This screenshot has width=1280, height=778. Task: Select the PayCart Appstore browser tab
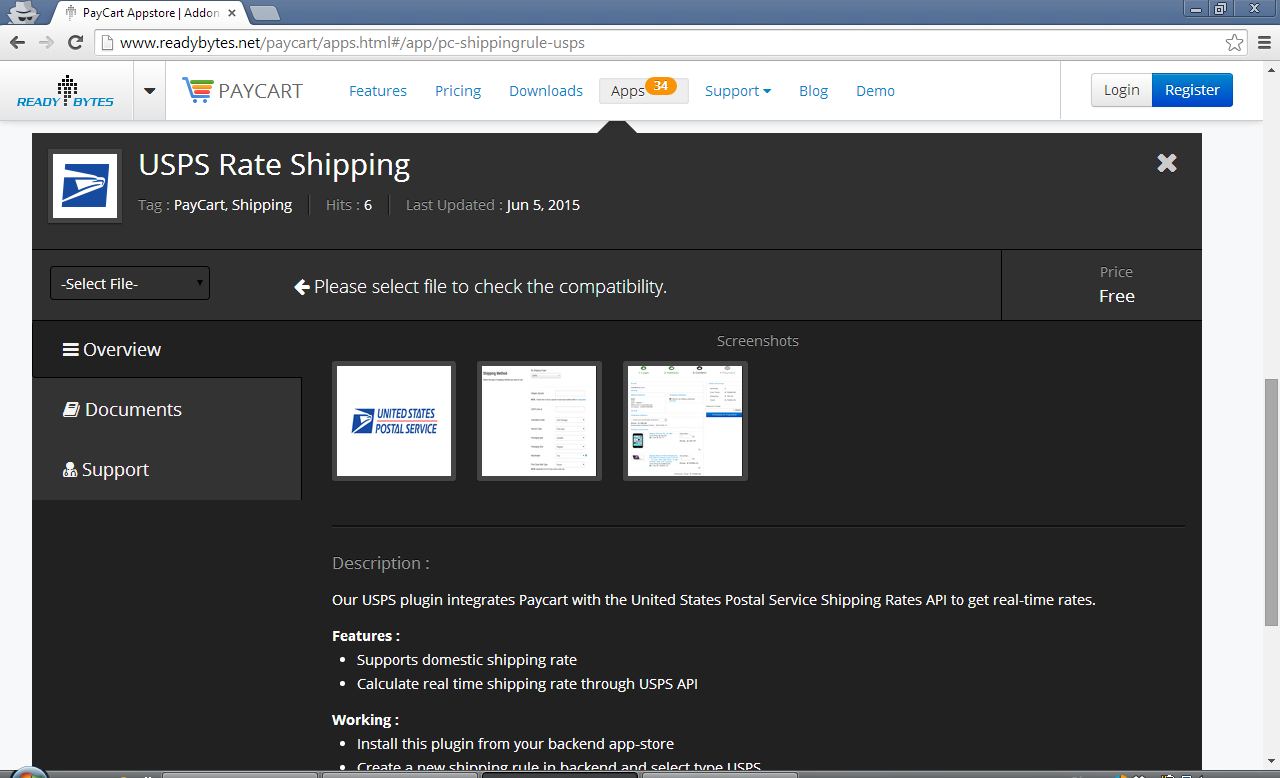[140, 14]
